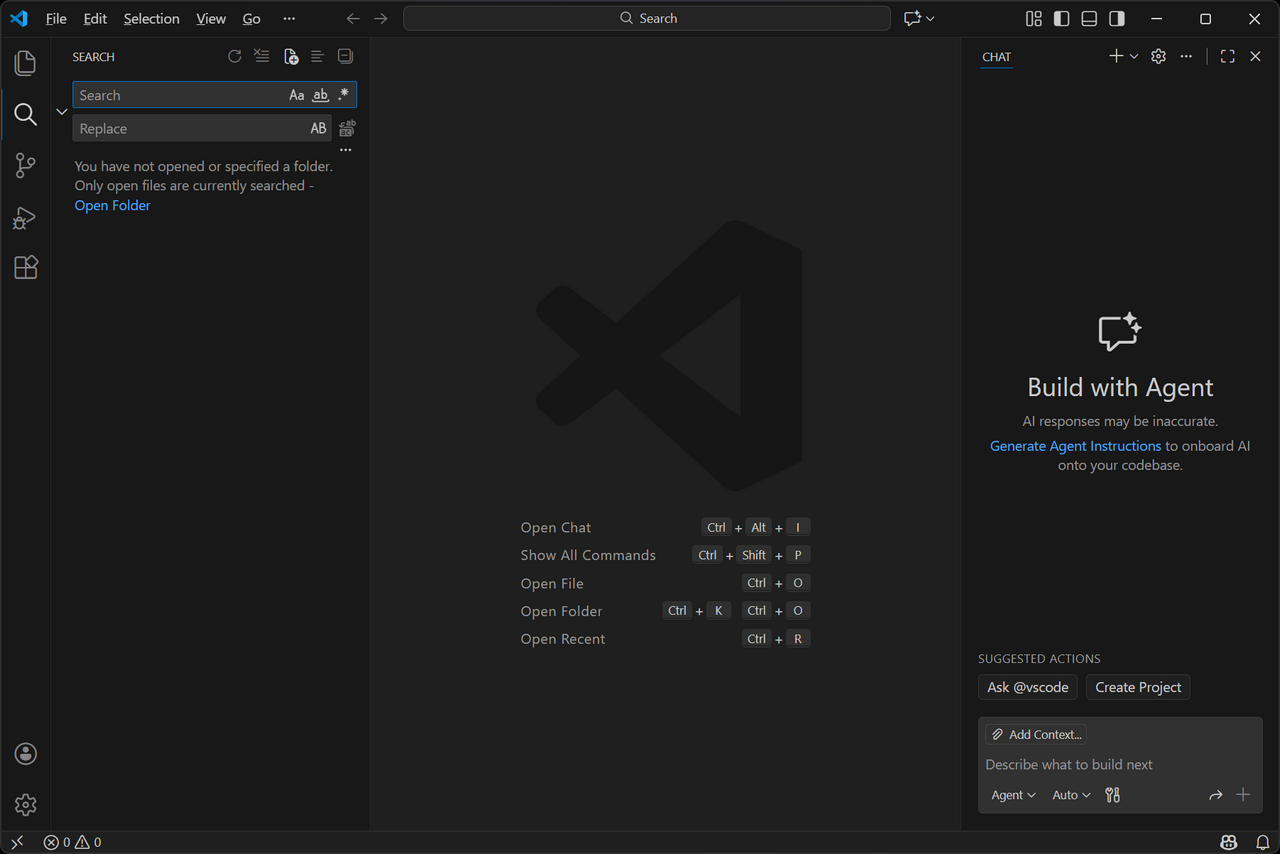Show more menu bar items
Viewport: 1280px width, 854px height.
(289, 18)
